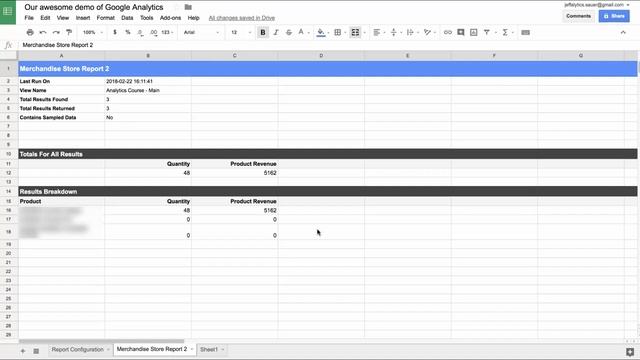The height and width of the screenshot is (360, 640).
Task: Undo the last action
Action: click(43, 32)
